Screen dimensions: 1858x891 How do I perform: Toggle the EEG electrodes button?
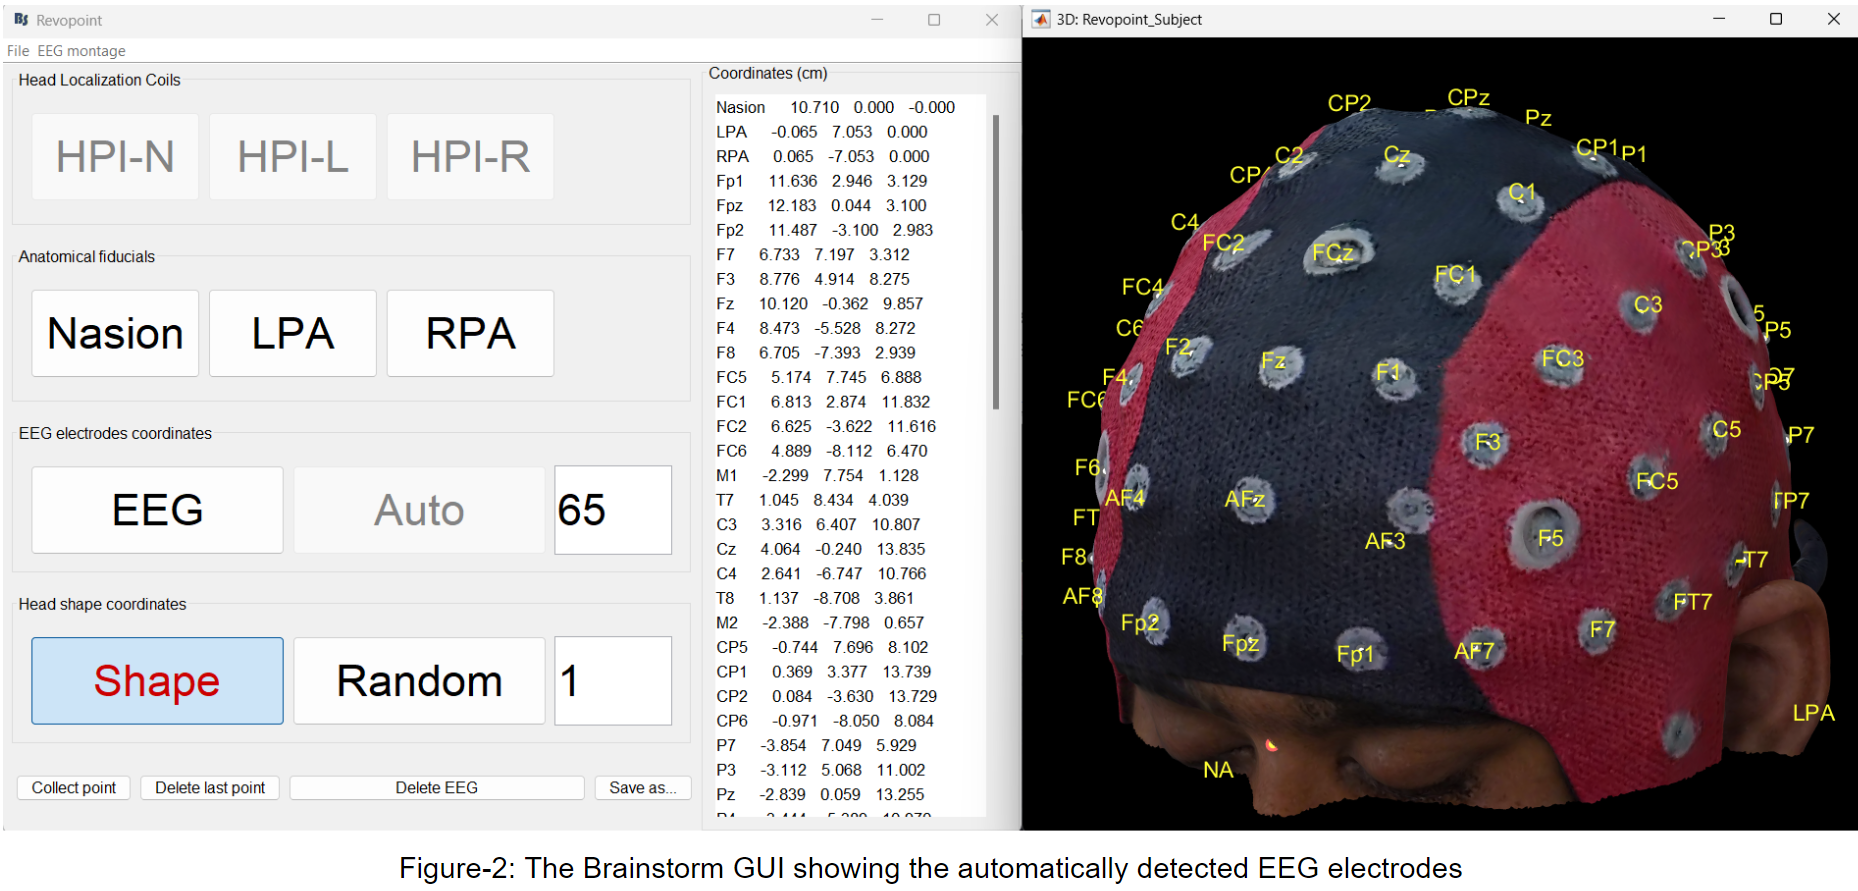click(x=157, y=510)
